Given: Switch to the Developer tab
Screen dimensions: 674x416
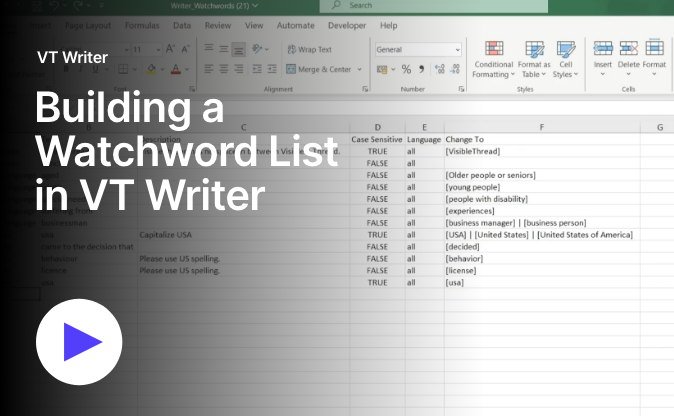Looking at the screenshot, I should 346,25.
